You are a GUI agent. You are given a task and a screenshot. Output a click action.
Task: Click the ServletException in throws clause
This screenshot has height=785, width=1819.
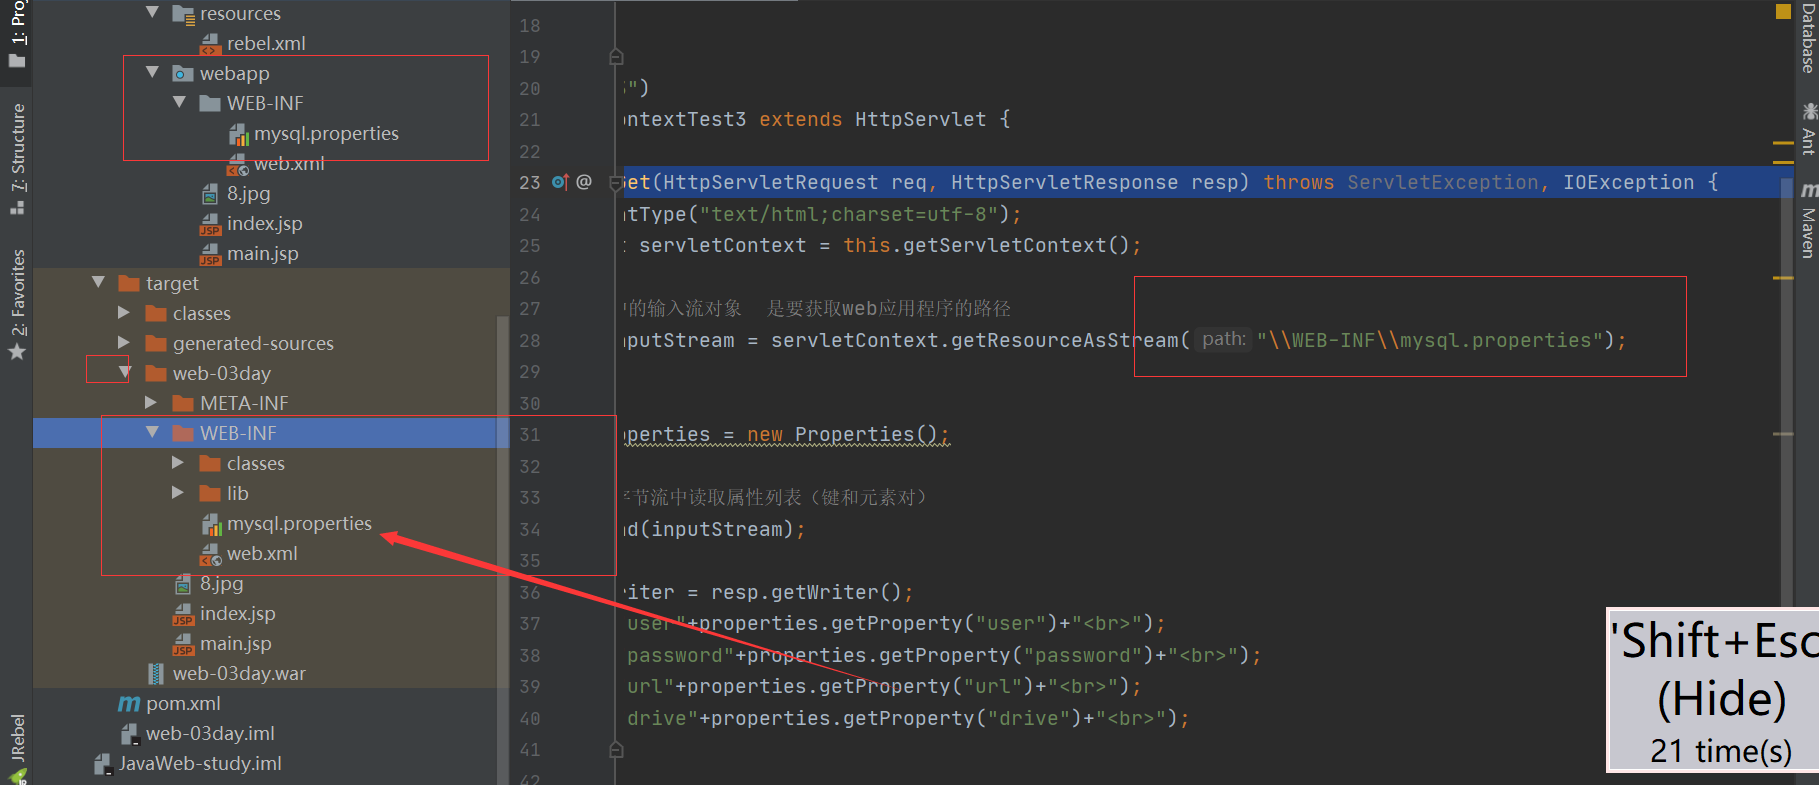point(1442,182)
